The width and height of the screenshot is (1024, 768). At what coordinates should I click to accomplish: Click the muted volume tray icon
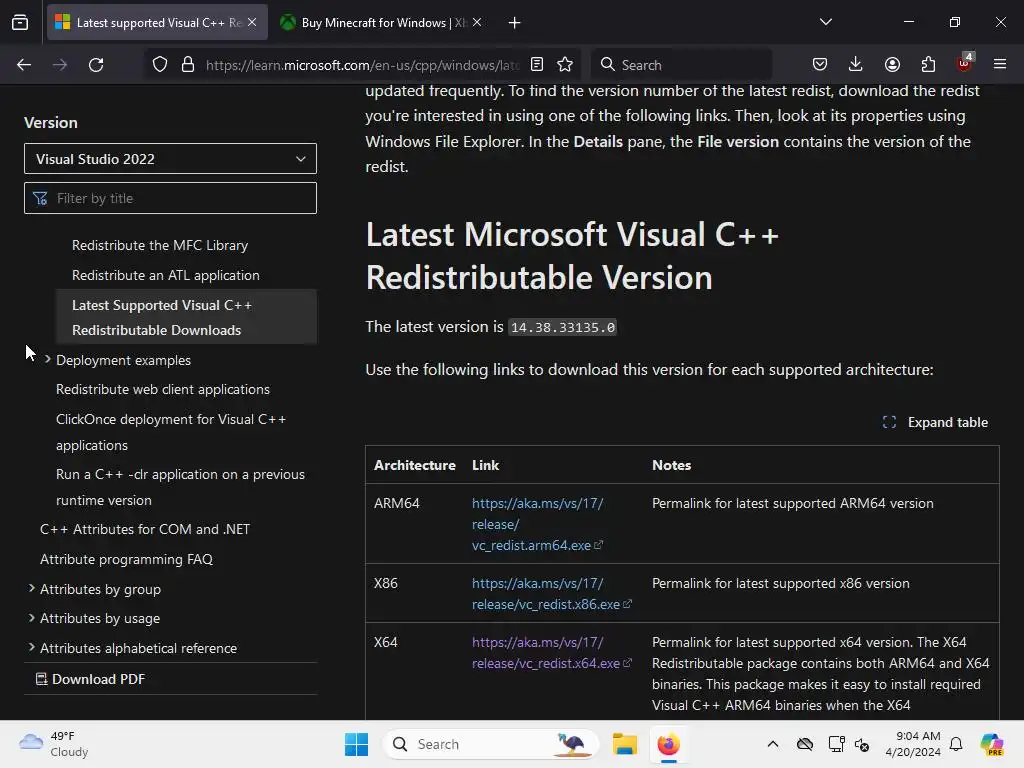point(862,744)
